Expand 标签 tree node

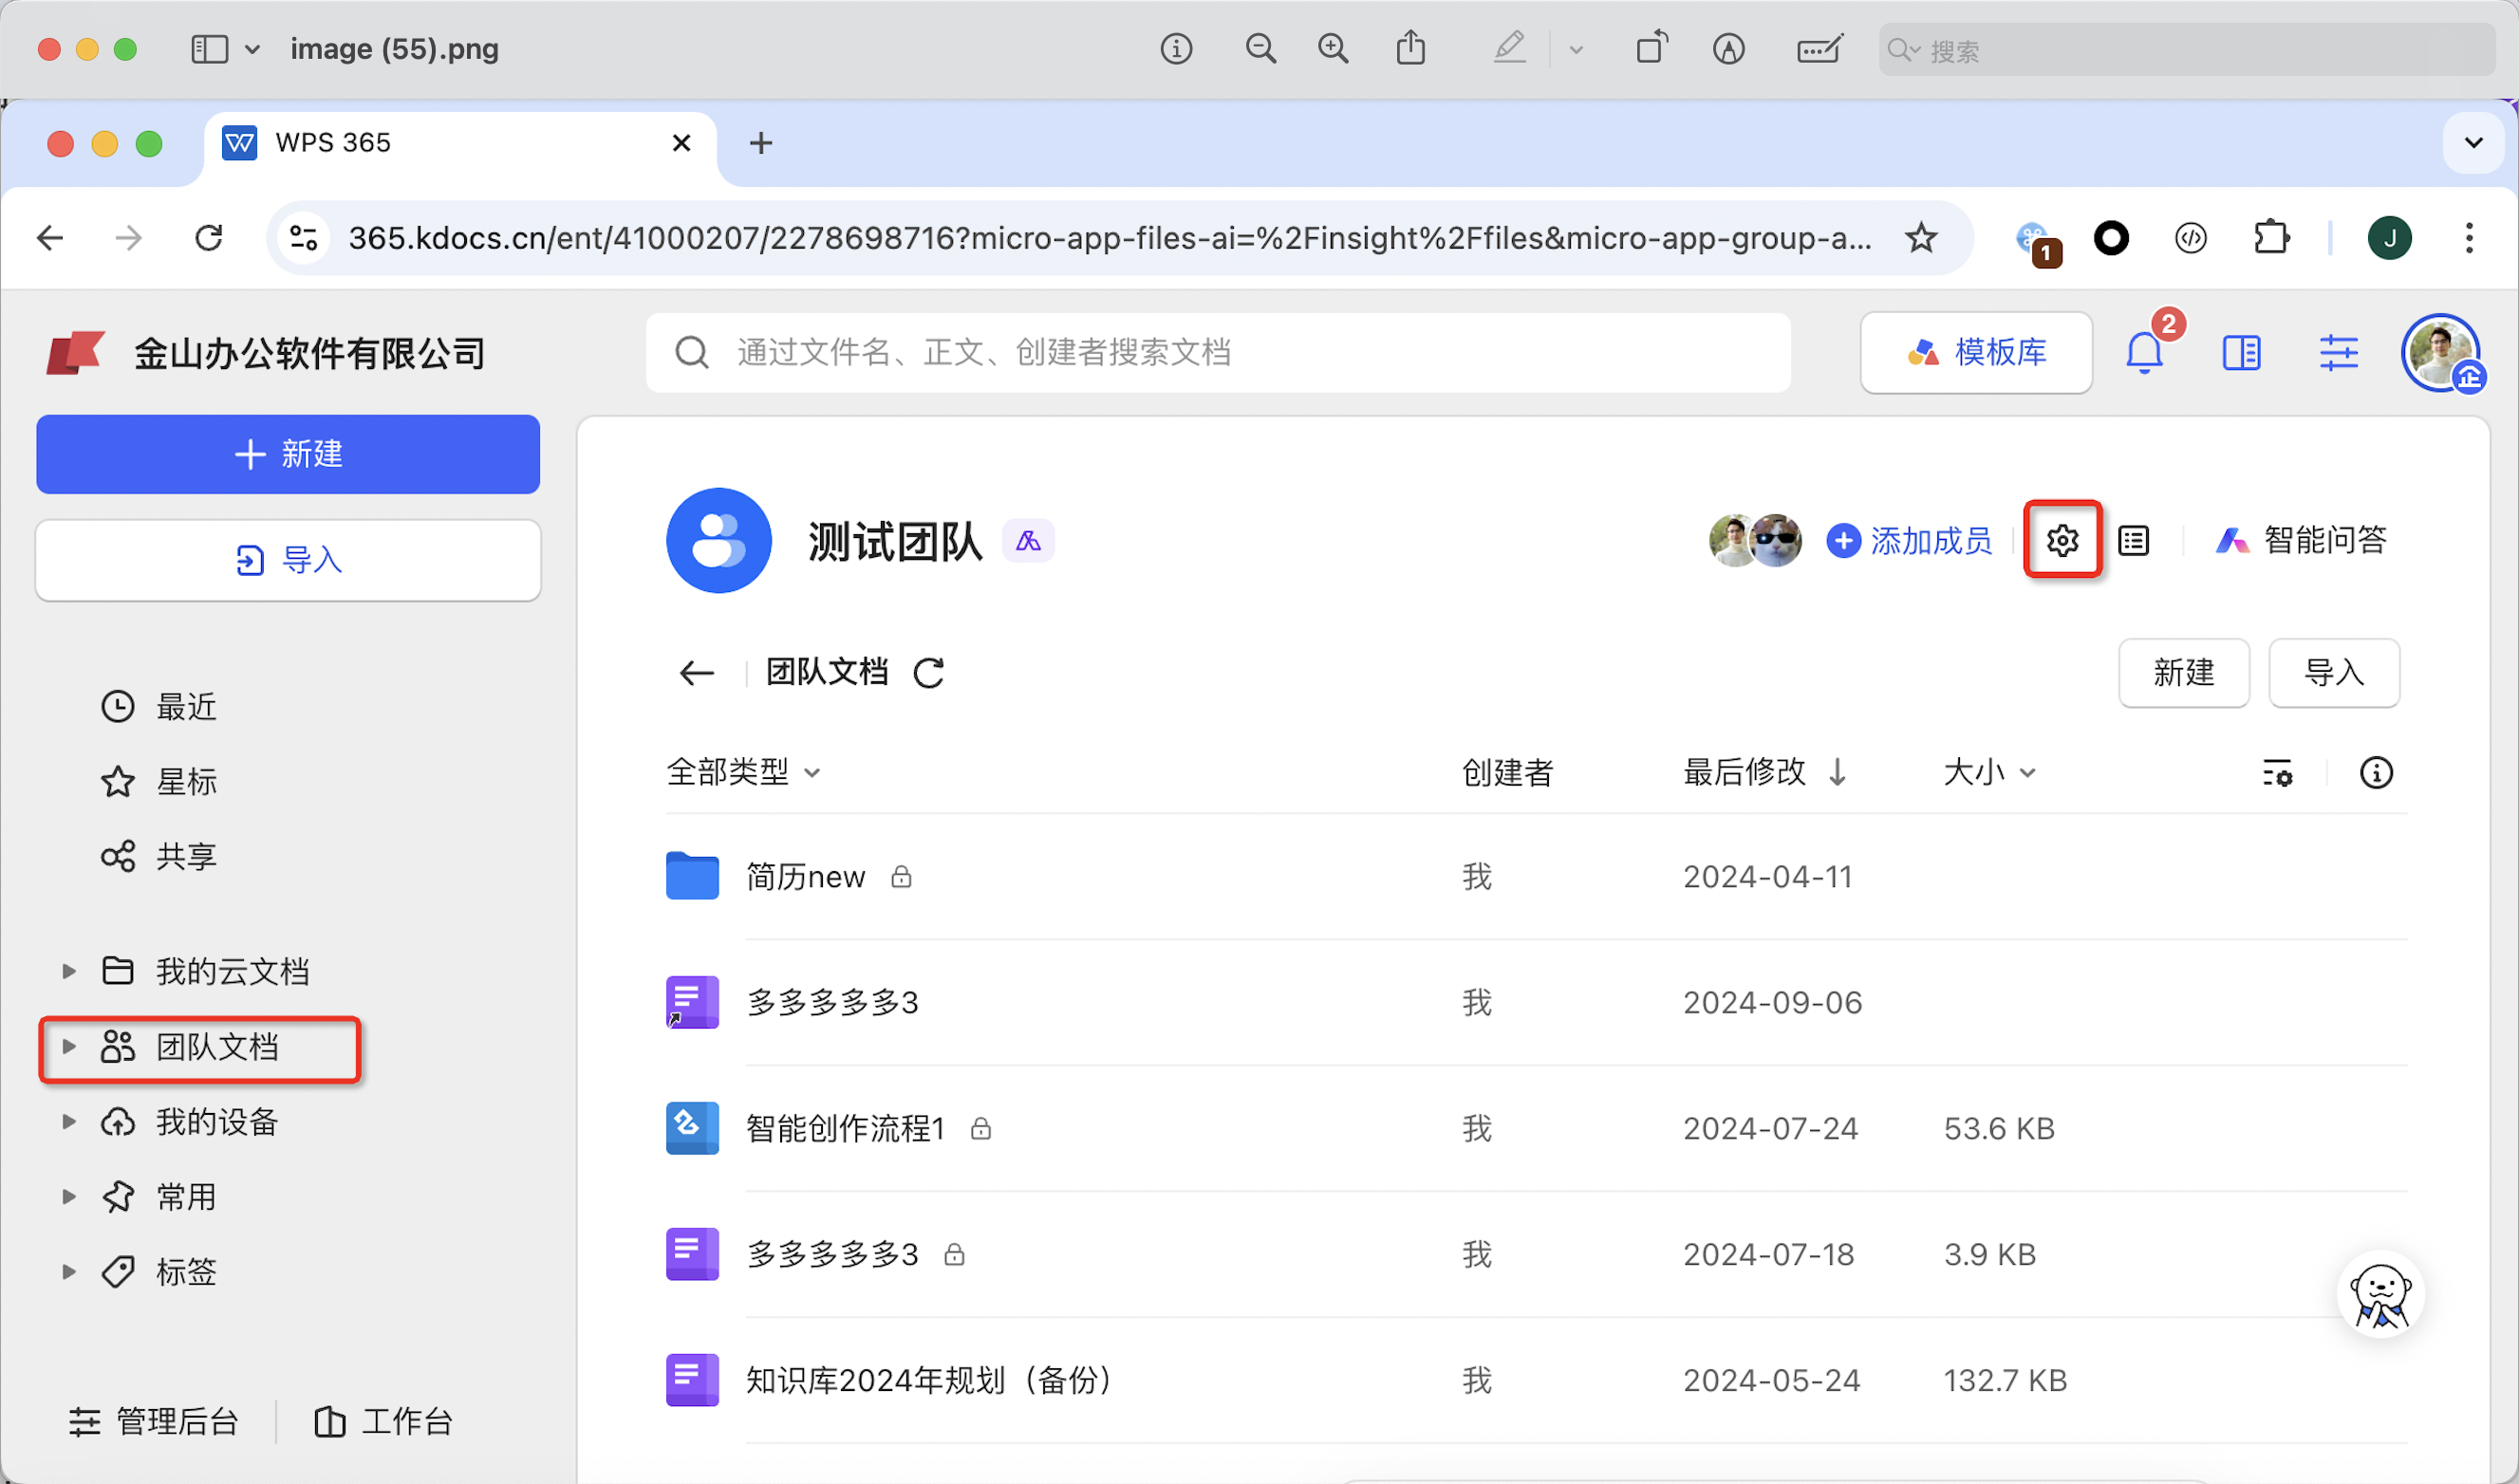(x=69, y=1272)
